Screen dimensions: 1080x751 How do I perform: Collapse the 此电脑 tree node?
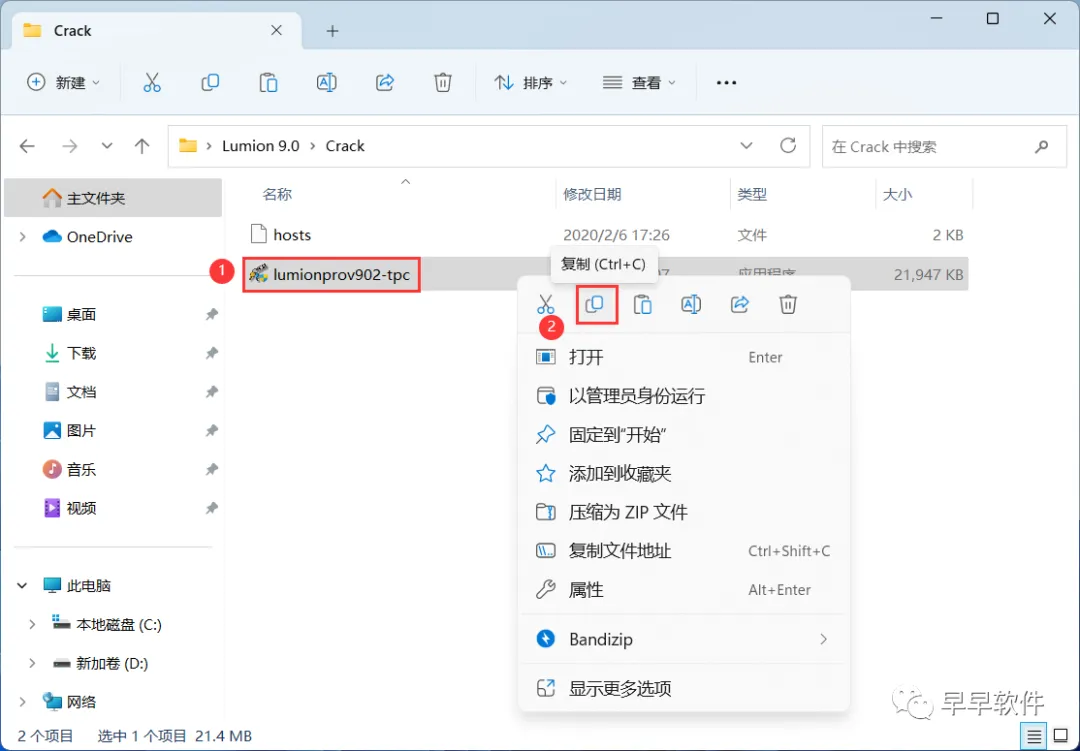click(x=23, y=586)
